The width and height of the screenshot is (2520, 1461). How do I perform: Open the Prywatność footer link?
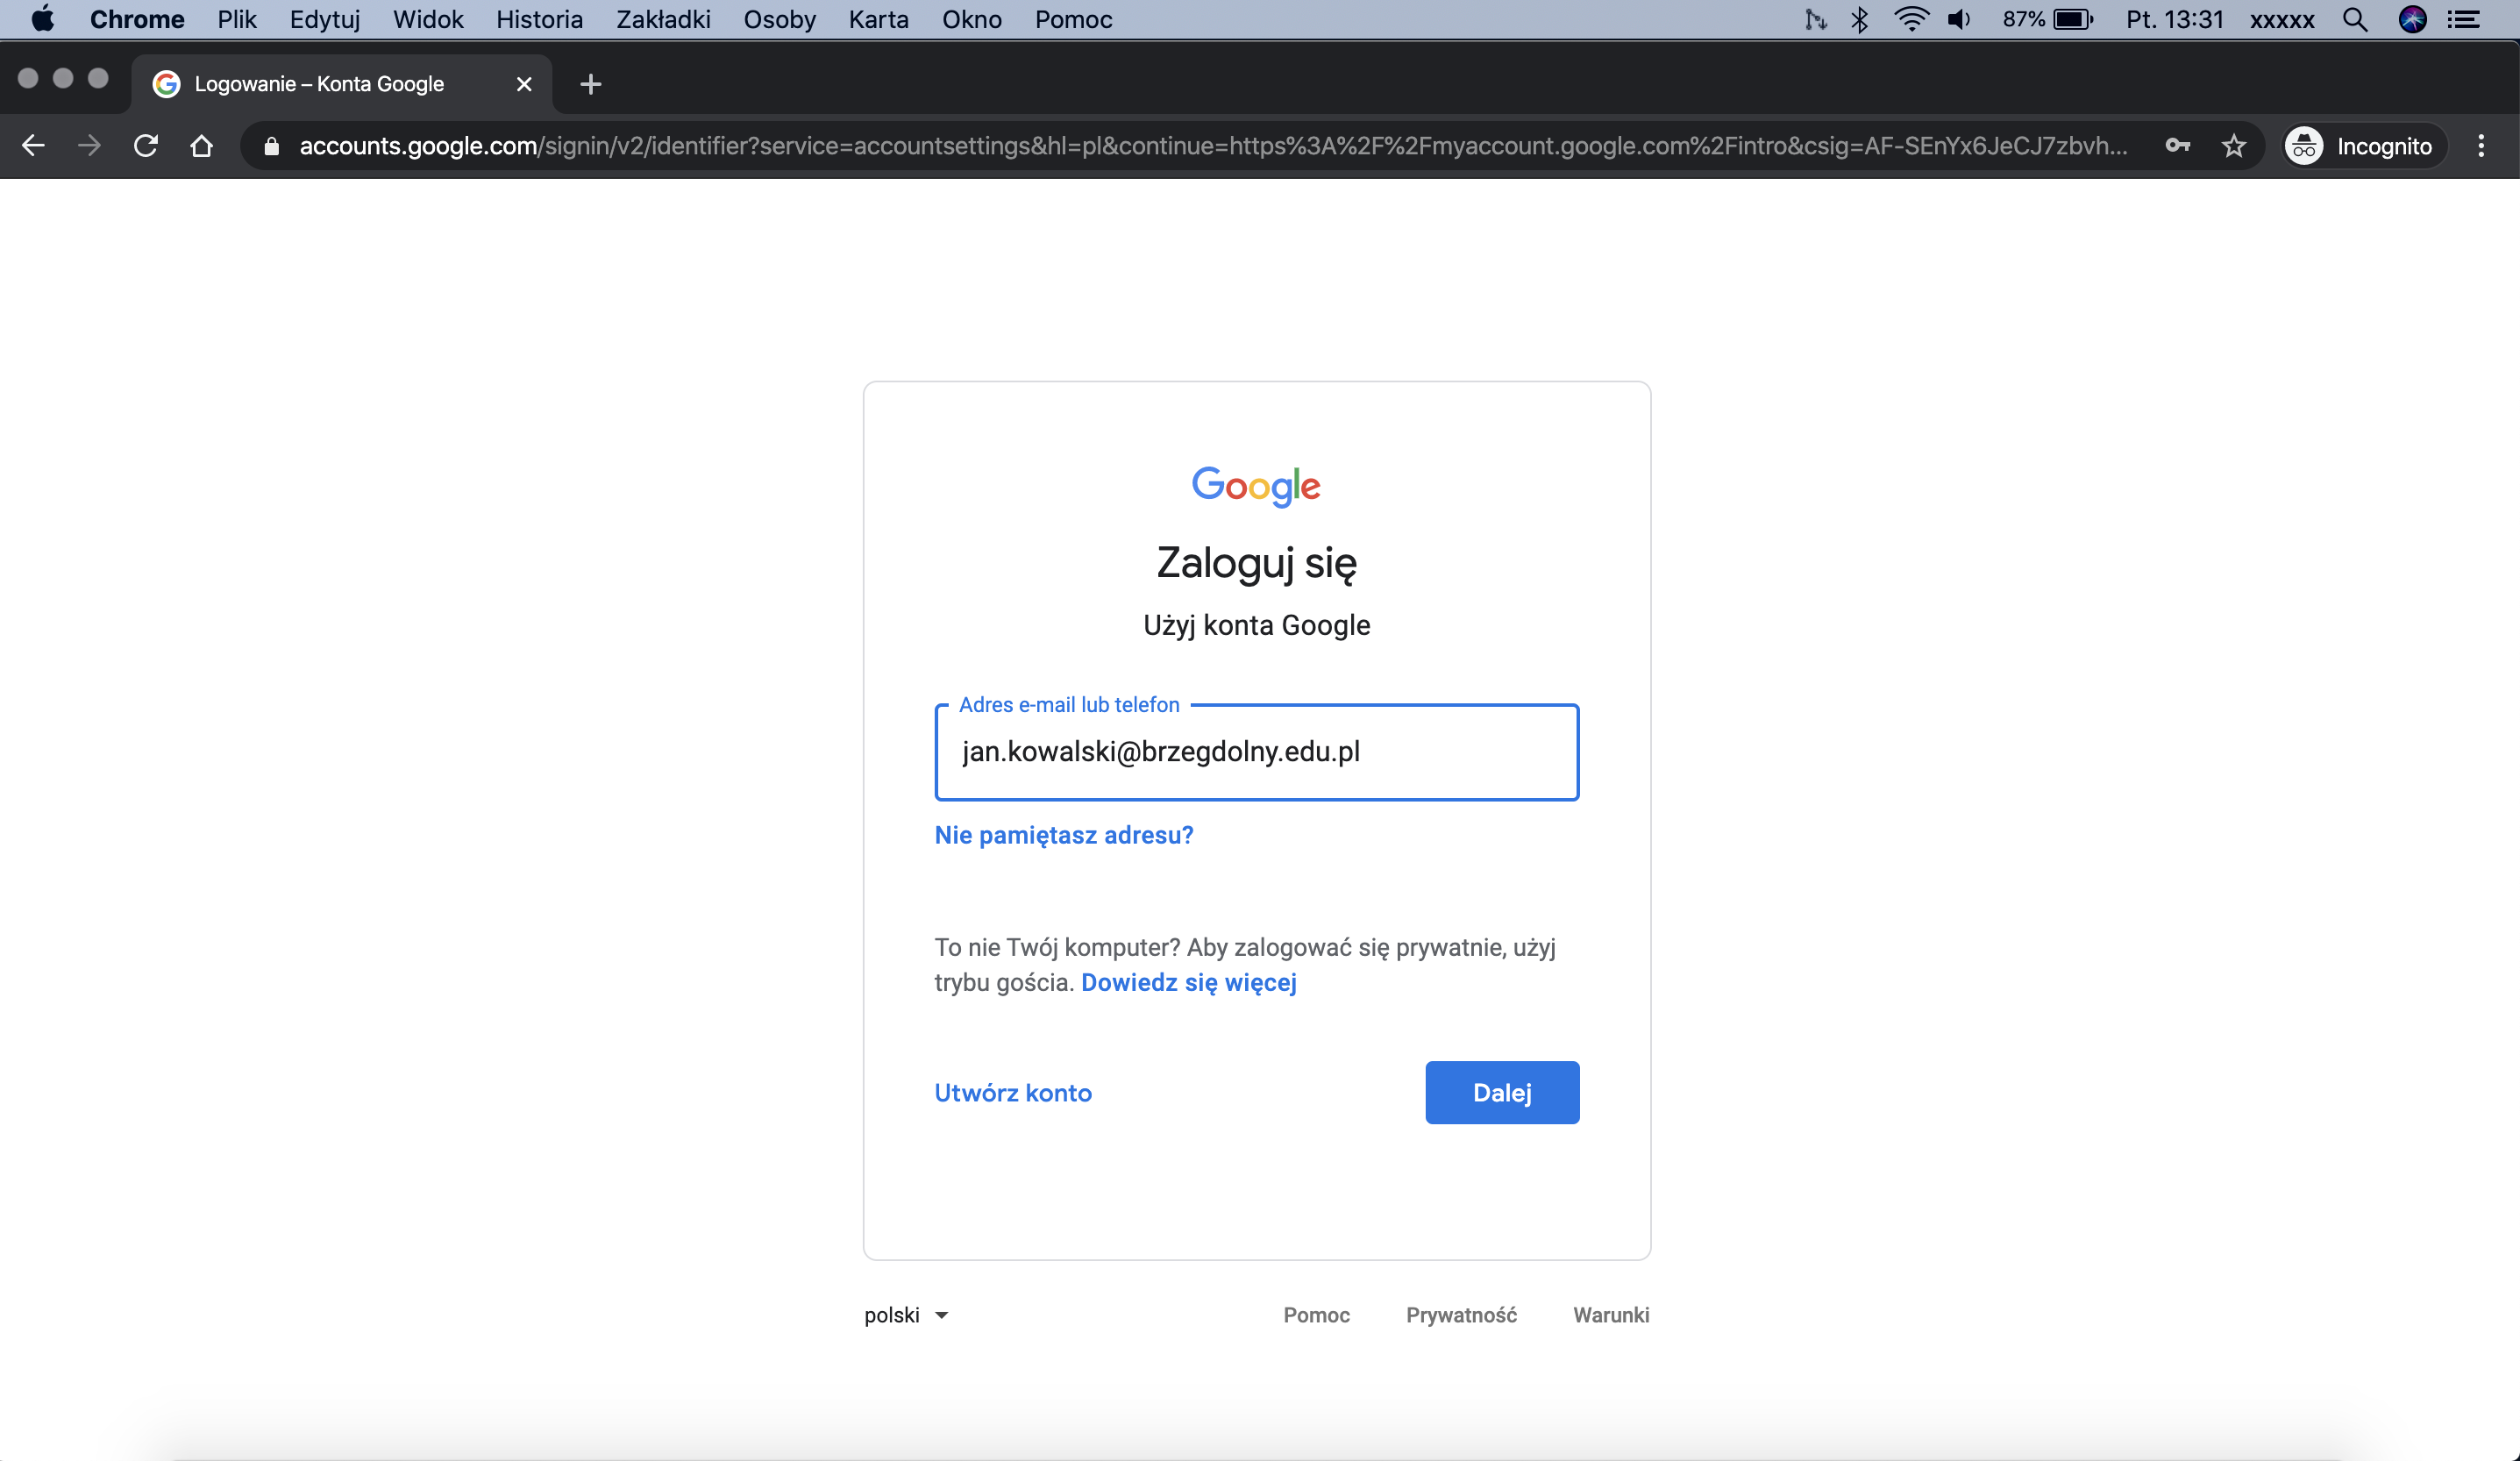[1461, 1315]
